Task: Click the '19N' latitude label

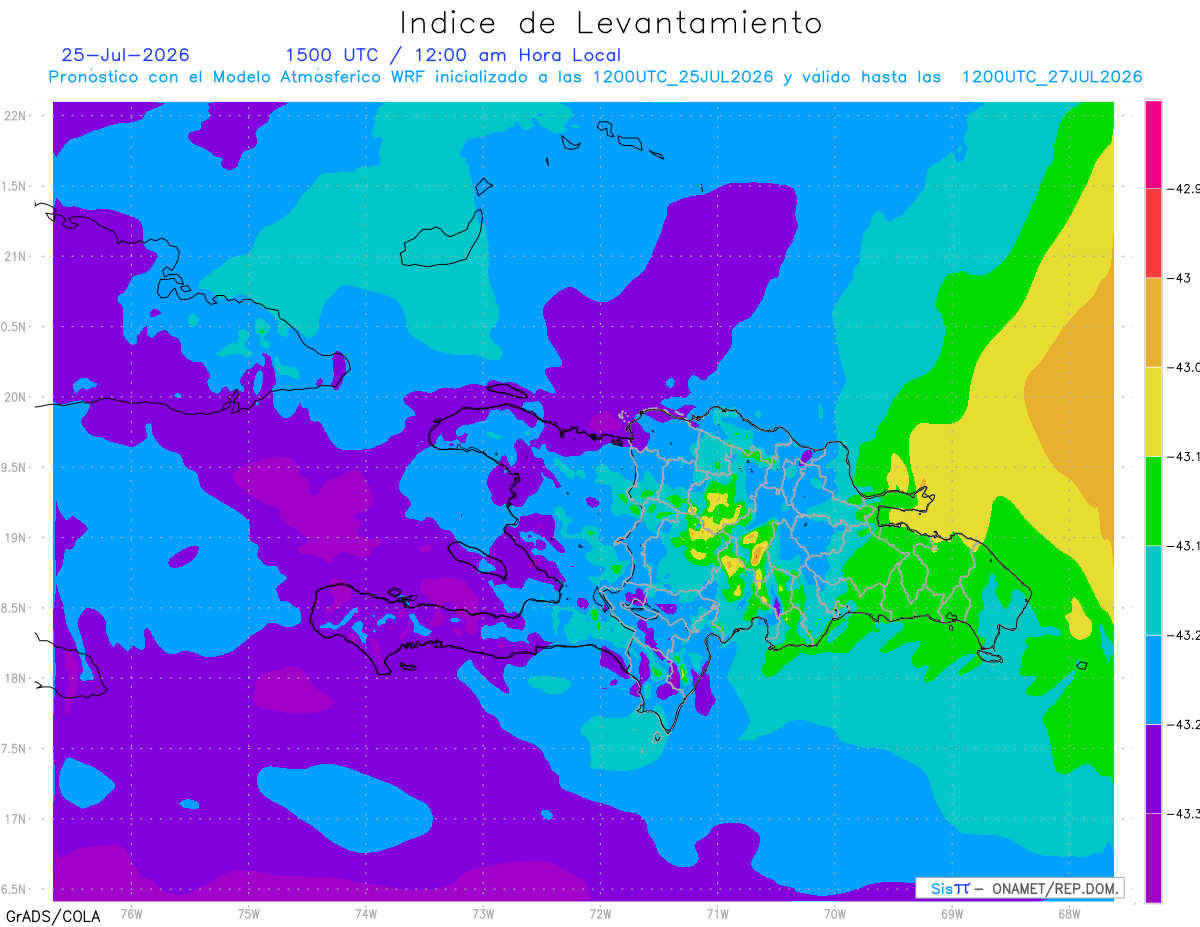Action: (x=15, y=538)
